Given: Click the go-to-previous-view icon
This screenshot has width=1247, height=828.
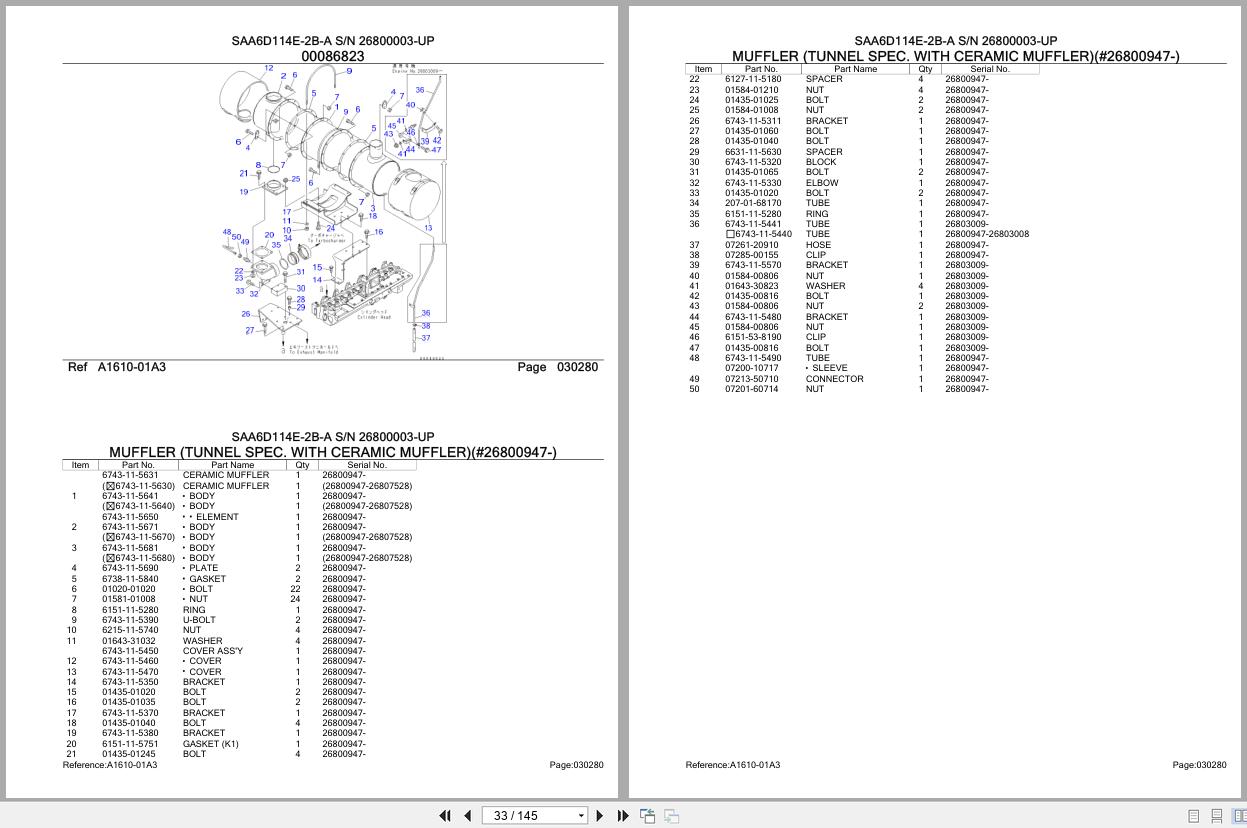Looking at the screenshot, I should pyautogui.click(x=648, y=816).
